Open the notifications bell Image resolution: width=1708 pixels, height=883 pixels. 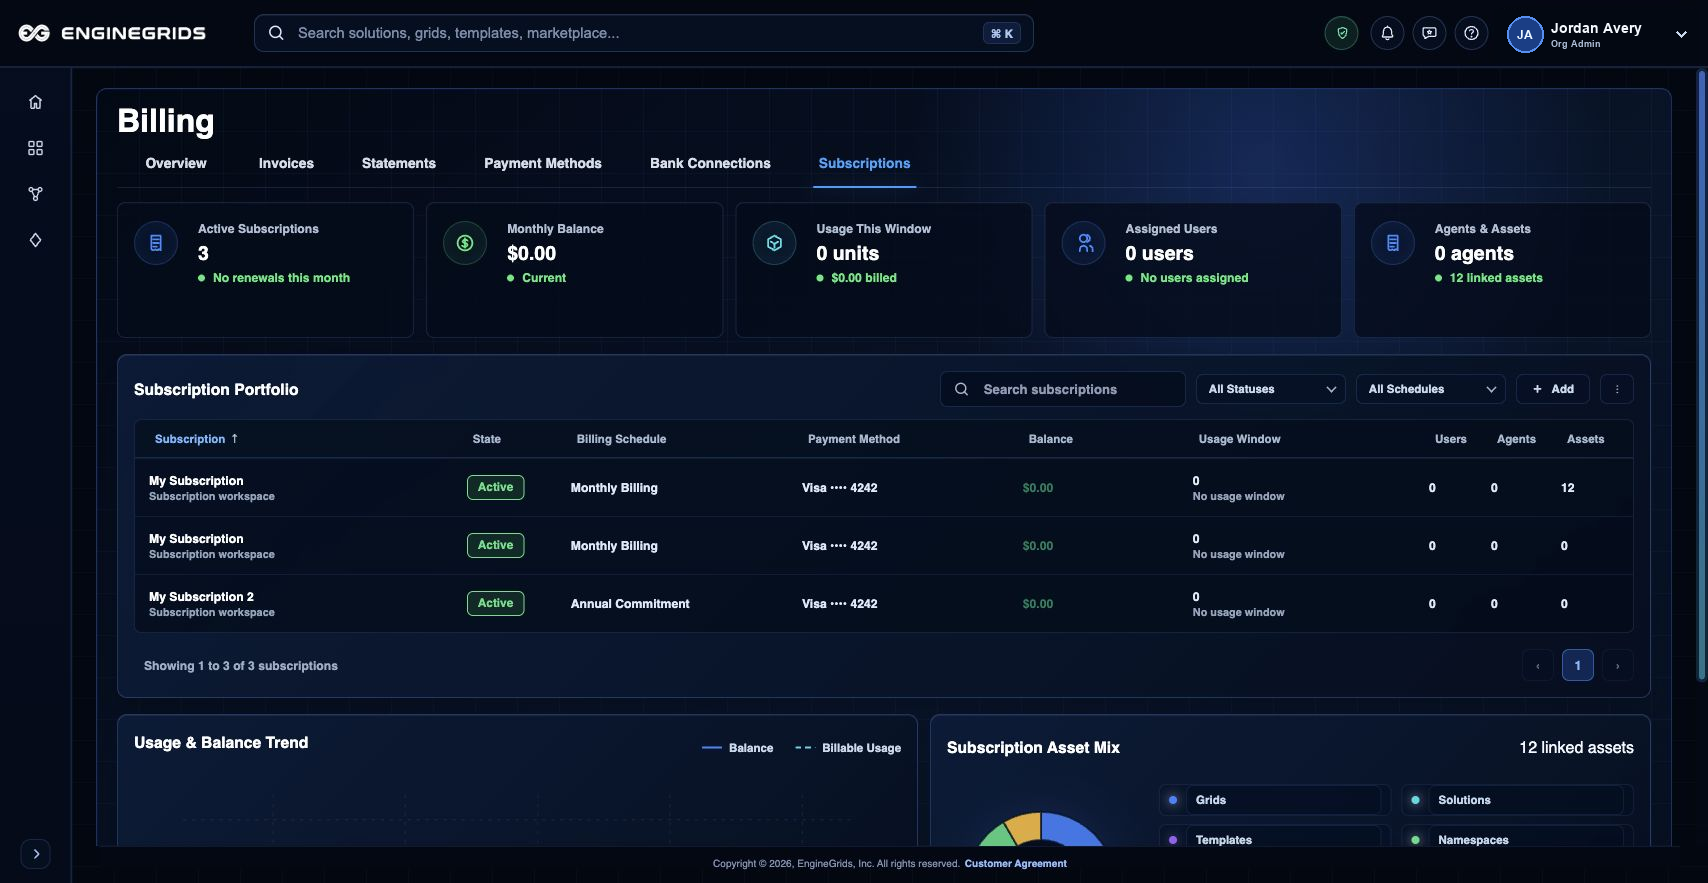(1387, 33)
